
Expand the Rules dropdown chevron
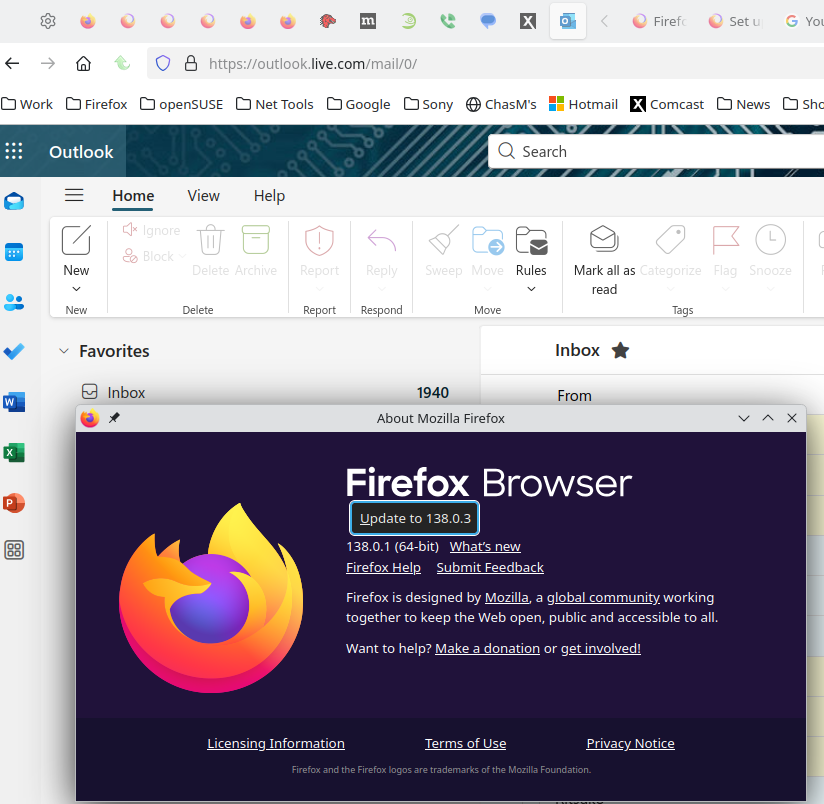point(531,289)
